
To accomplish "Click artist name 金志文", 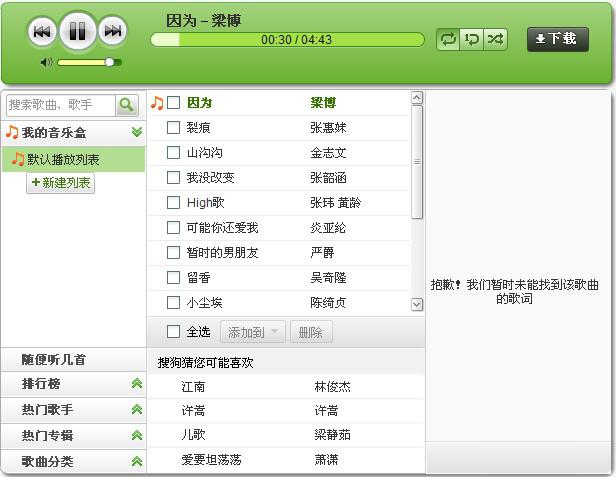I will click(328, 152).
